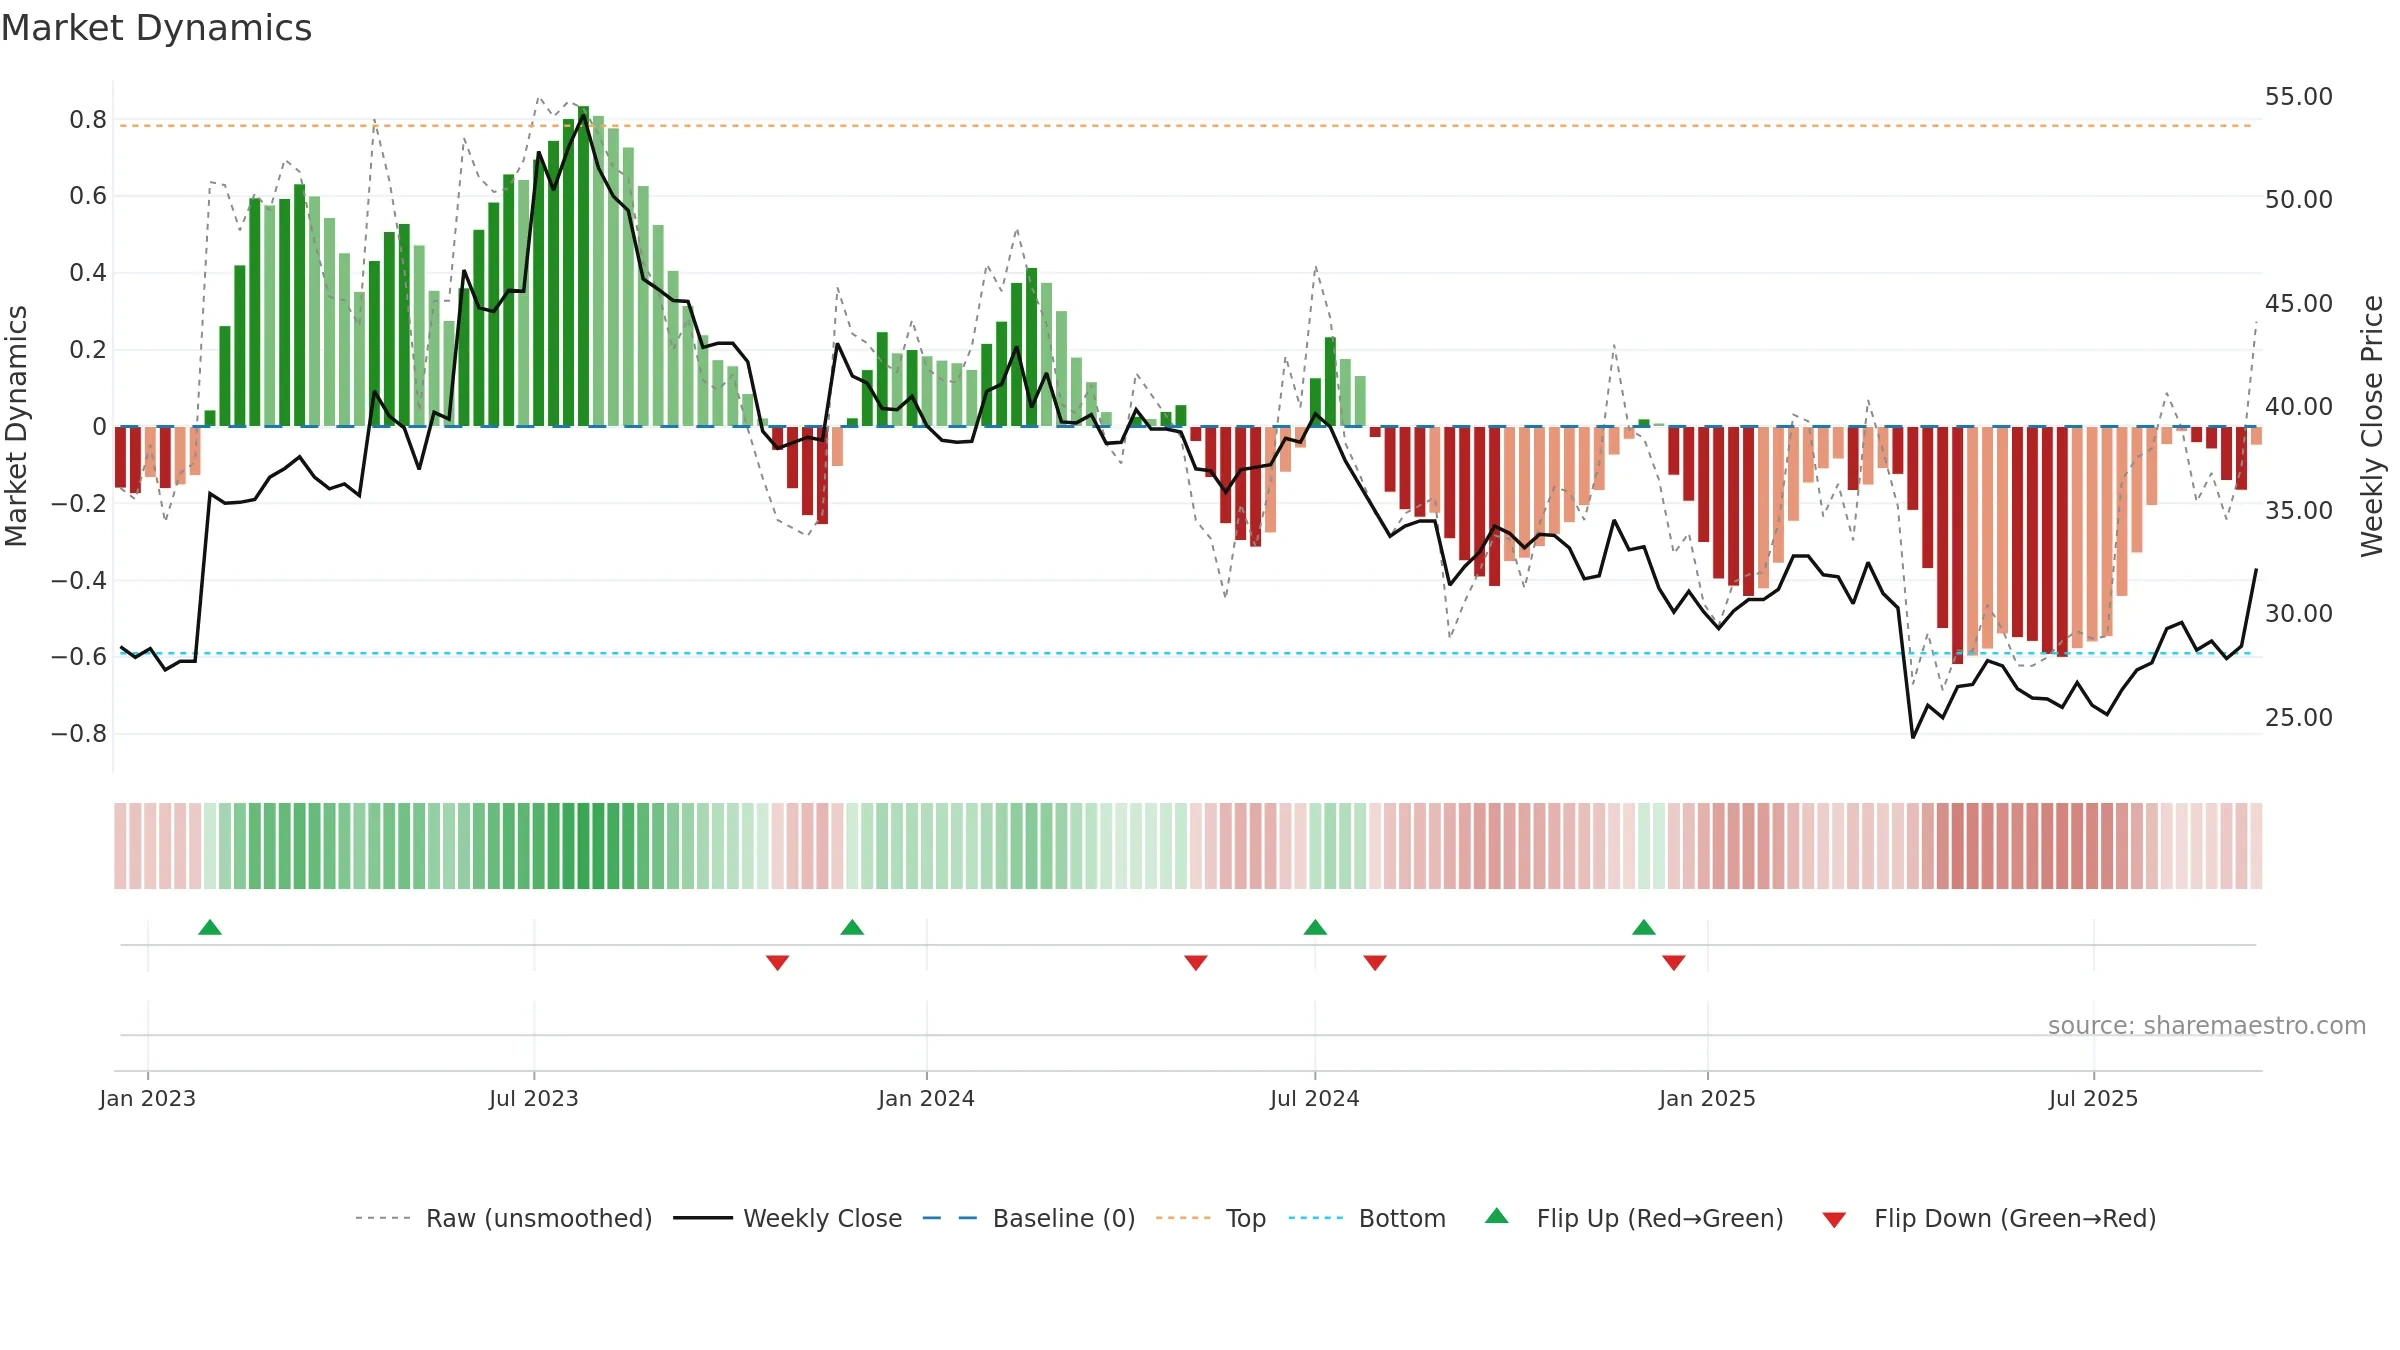2400x1350 pixels.
Task: Click the deepest dark red bar in mid 2025
Action: 1957,545
